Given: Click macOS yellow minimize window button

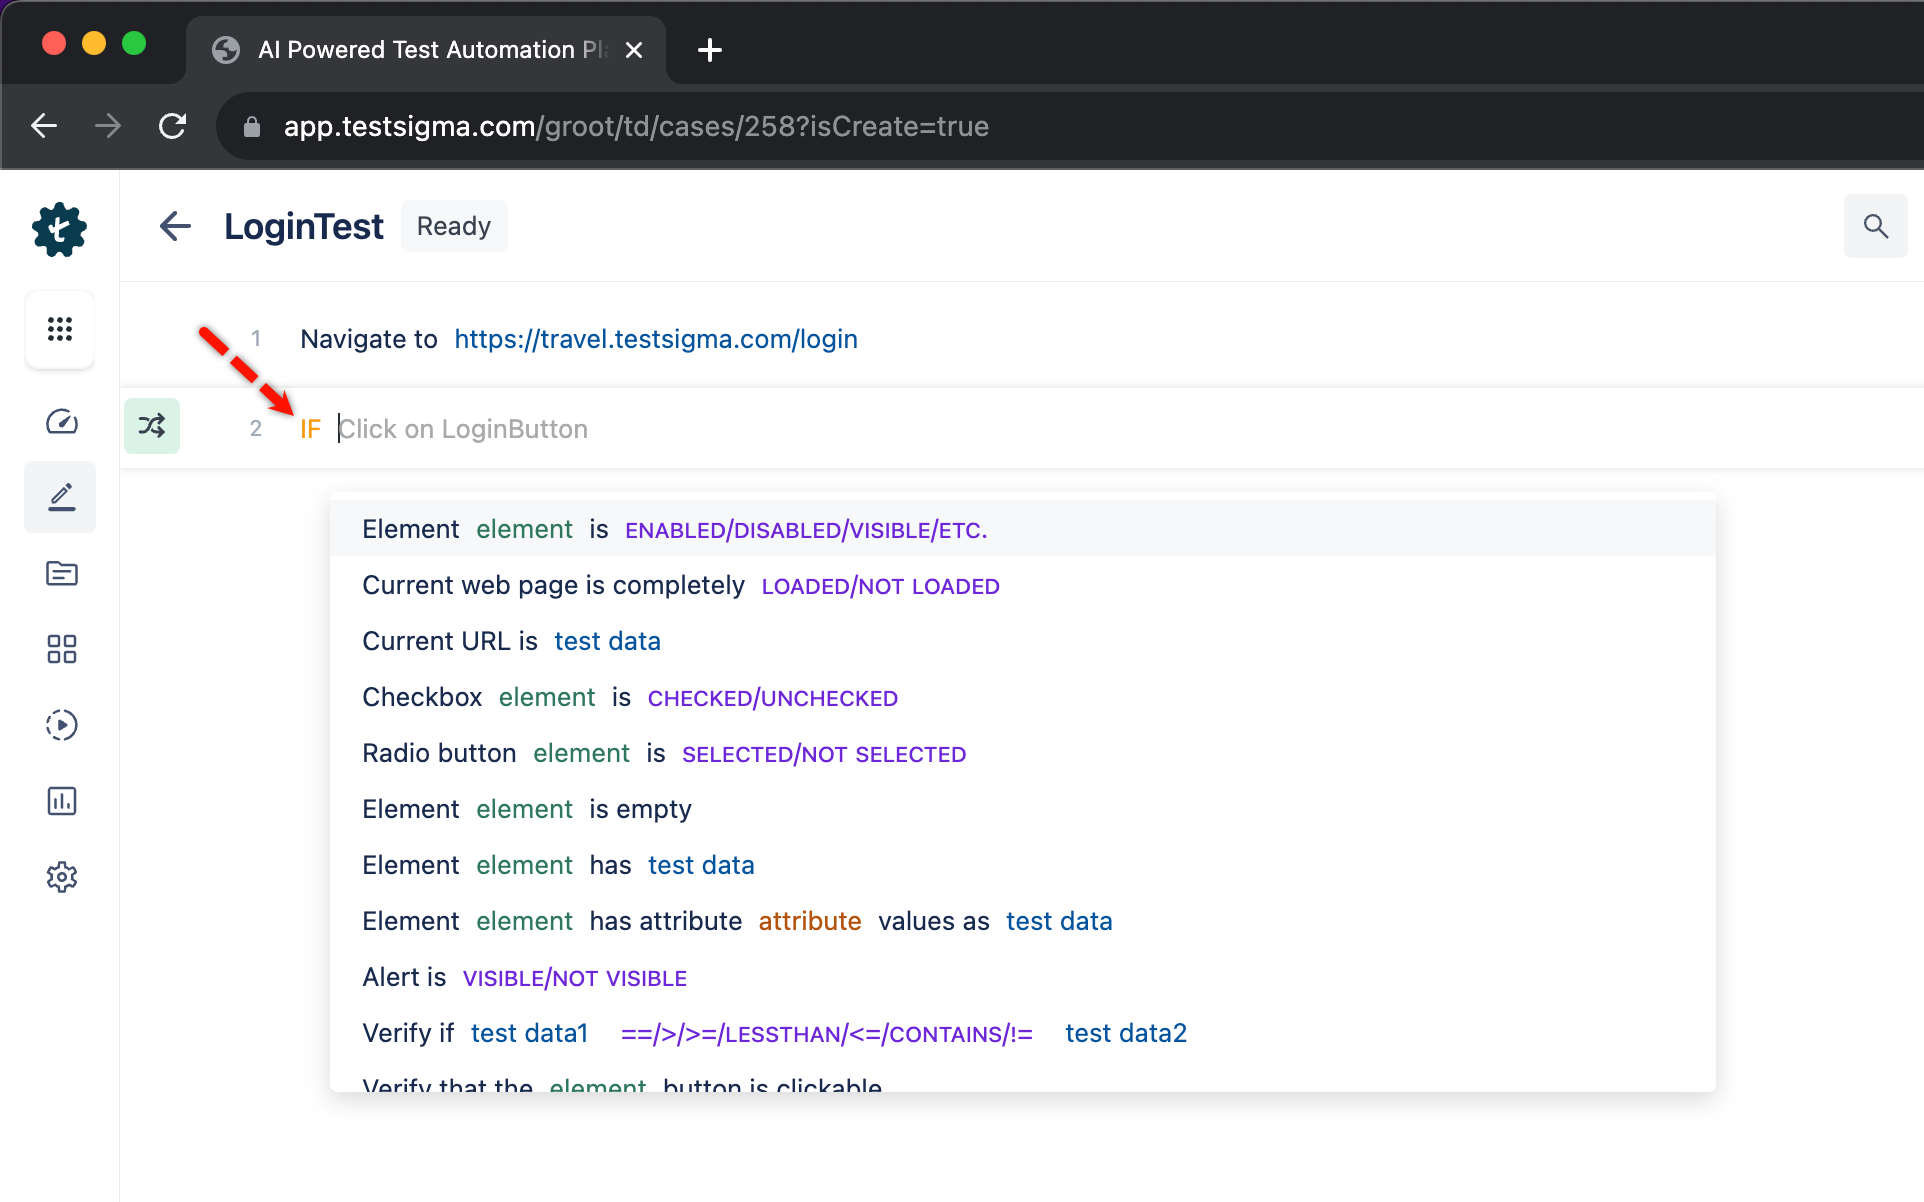Looking at the screenshot, I should pos(94,43).
